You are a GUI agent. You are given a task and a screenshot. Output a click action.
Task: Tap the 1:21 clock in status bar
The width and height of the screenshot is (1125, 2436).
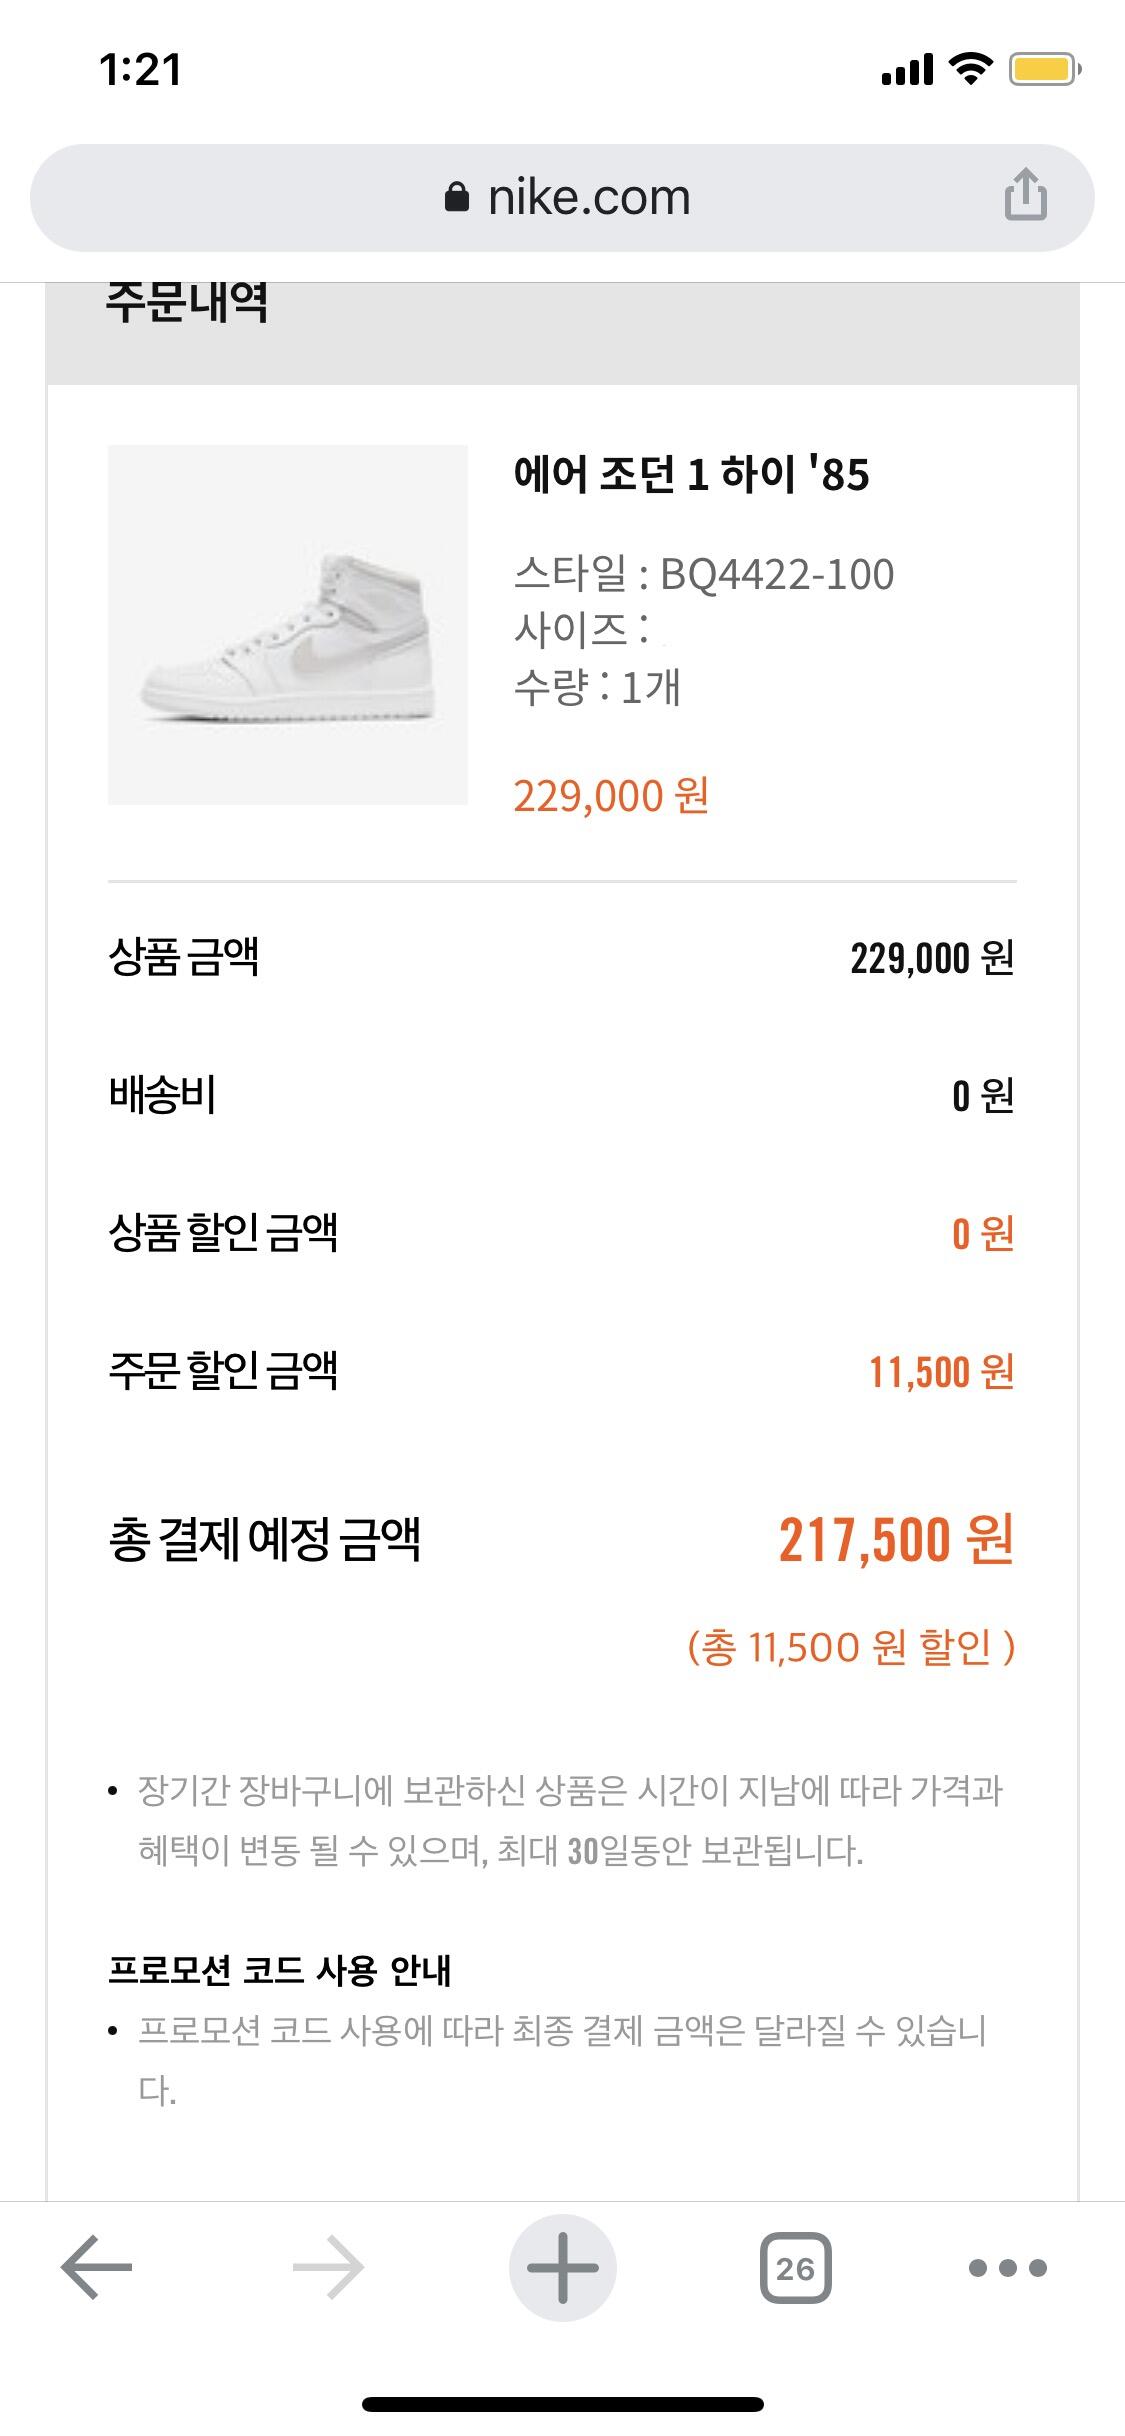[x=141, y=70]
